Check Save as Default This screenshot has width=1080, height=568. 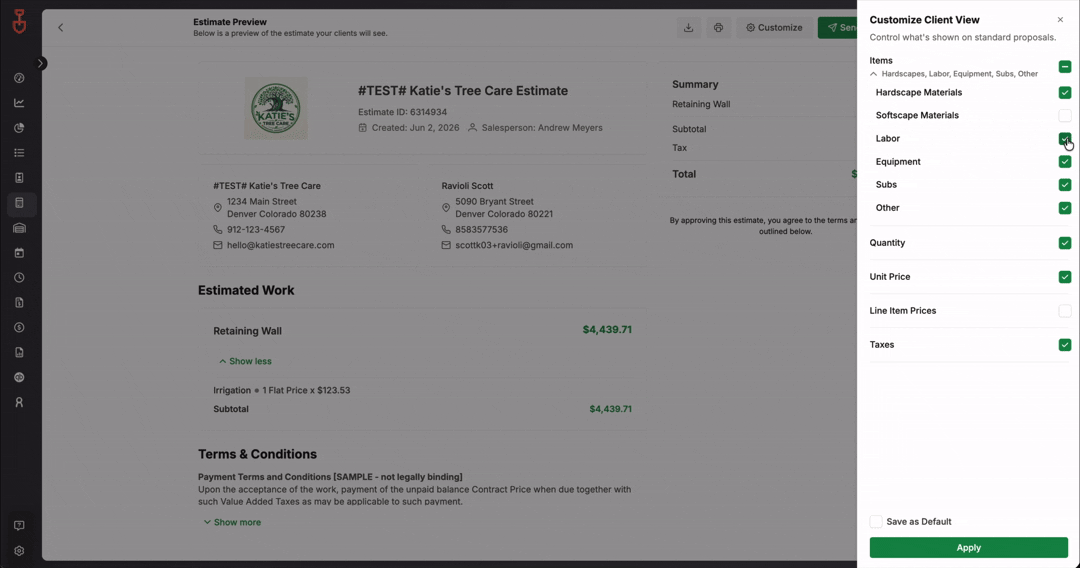(x=875, y=521)
